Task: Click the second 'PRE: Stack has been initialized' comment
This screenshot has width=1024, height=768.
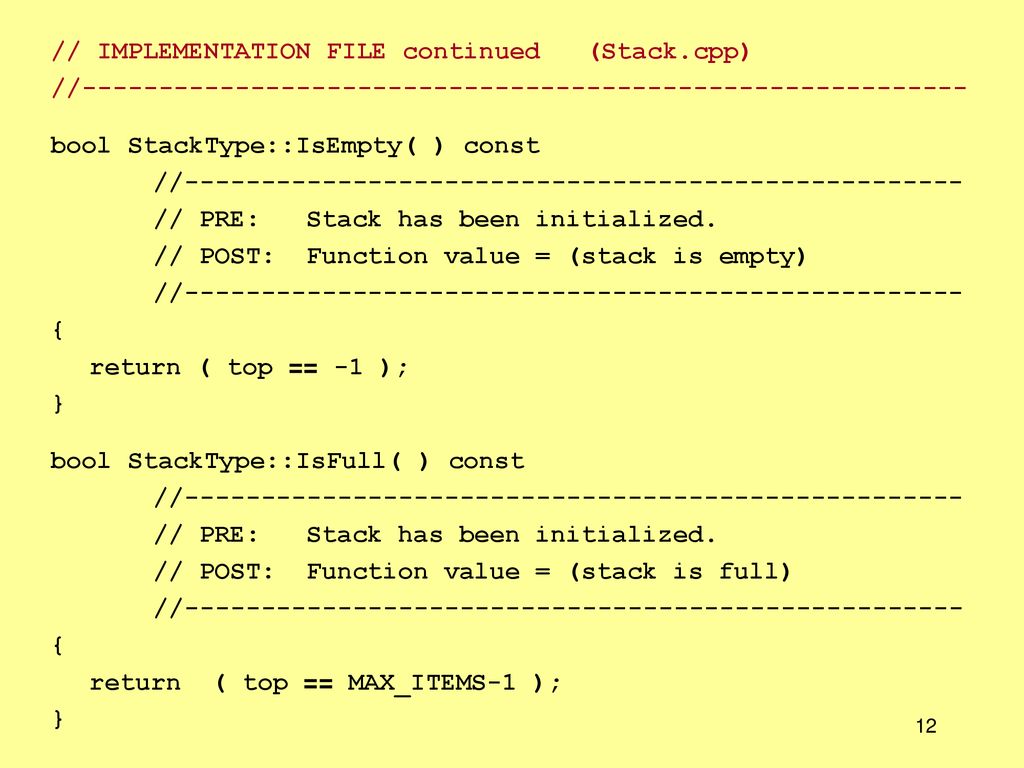Action: 436,535
